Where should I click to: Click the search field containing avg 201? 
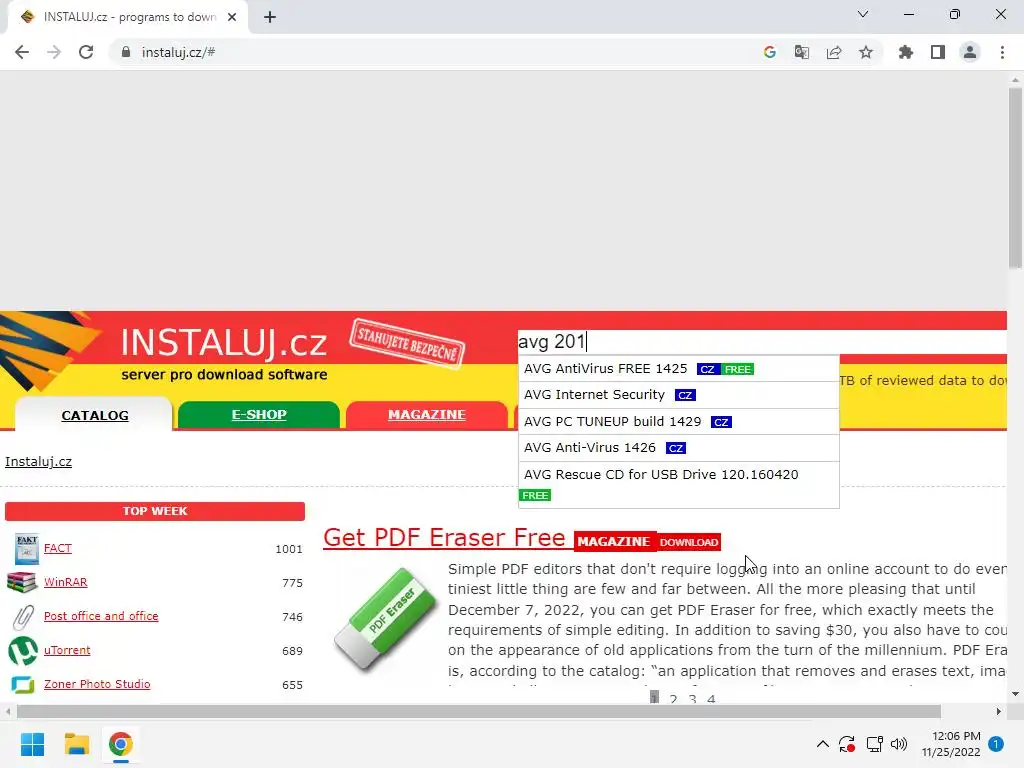click(761, 342)
